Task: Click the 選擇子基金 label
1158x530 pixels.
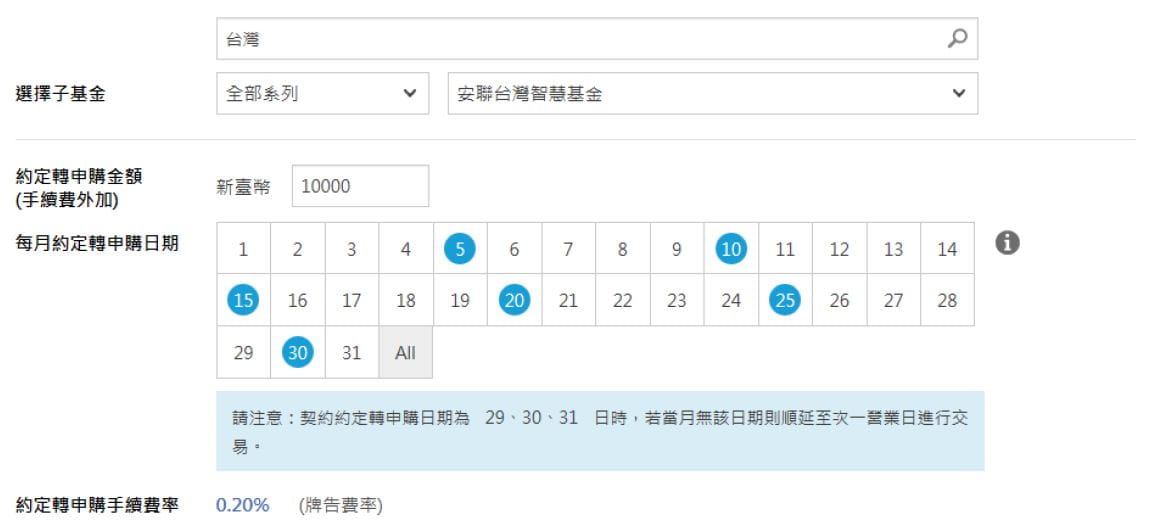Action: click(x=61, y=94)
